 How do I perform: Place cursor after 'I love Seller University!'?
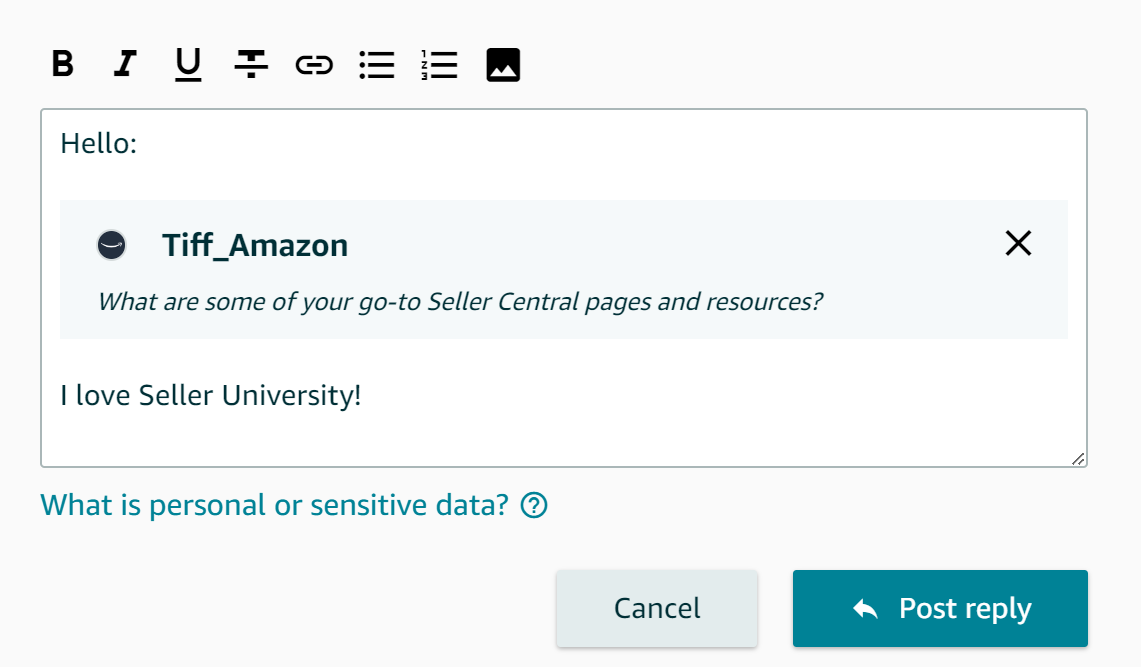point(362,396)
